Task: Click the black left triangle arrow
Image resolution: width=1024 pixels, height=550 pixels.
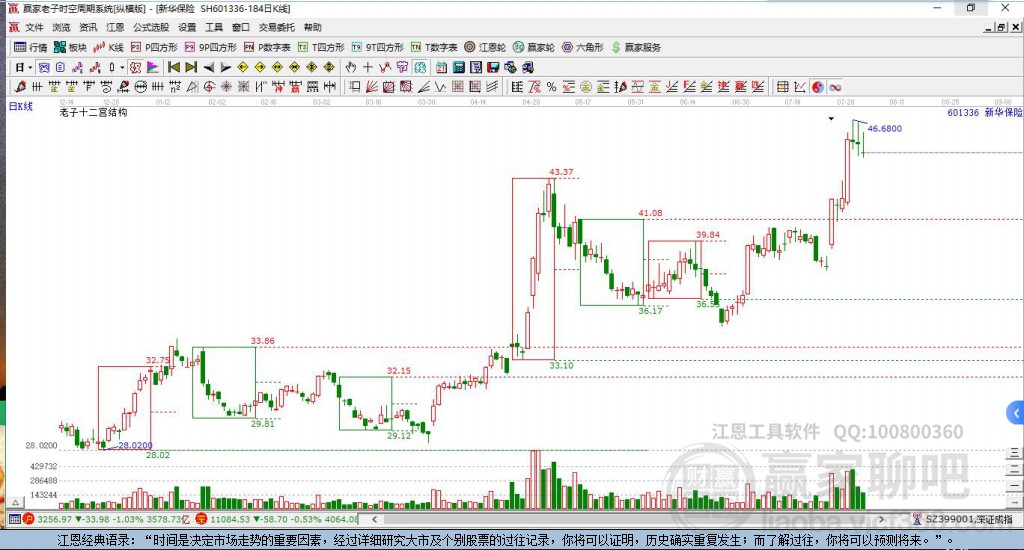Action: (208, 67)
